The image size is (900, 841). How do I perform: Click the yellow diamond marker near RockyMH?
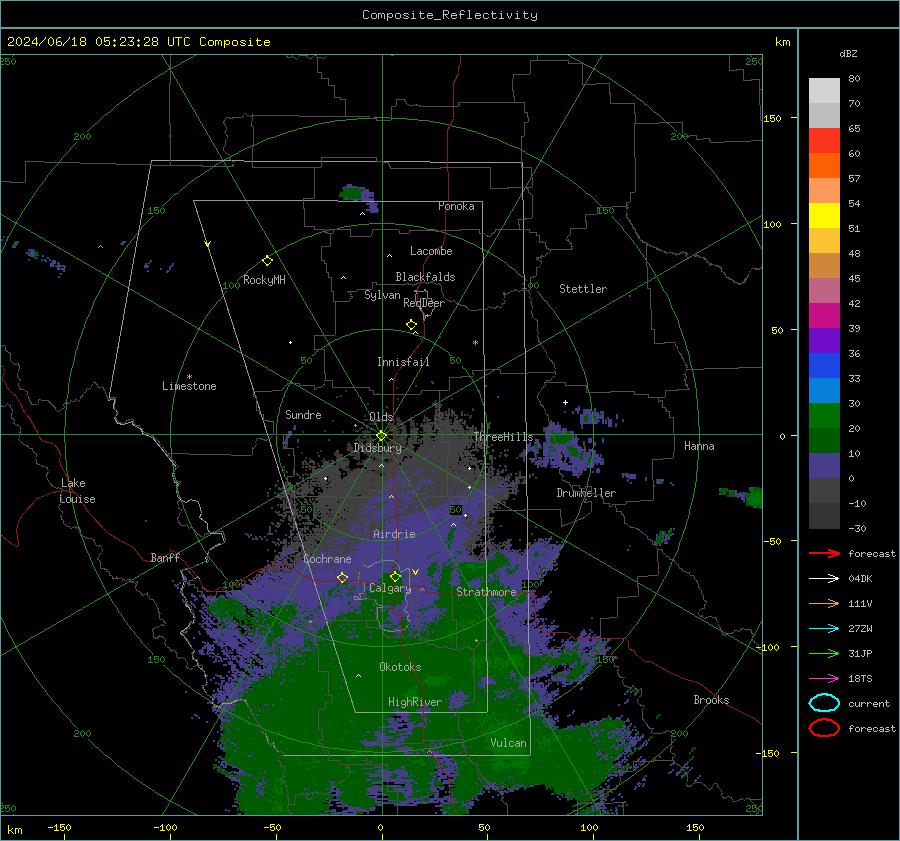tap(267, 261)
